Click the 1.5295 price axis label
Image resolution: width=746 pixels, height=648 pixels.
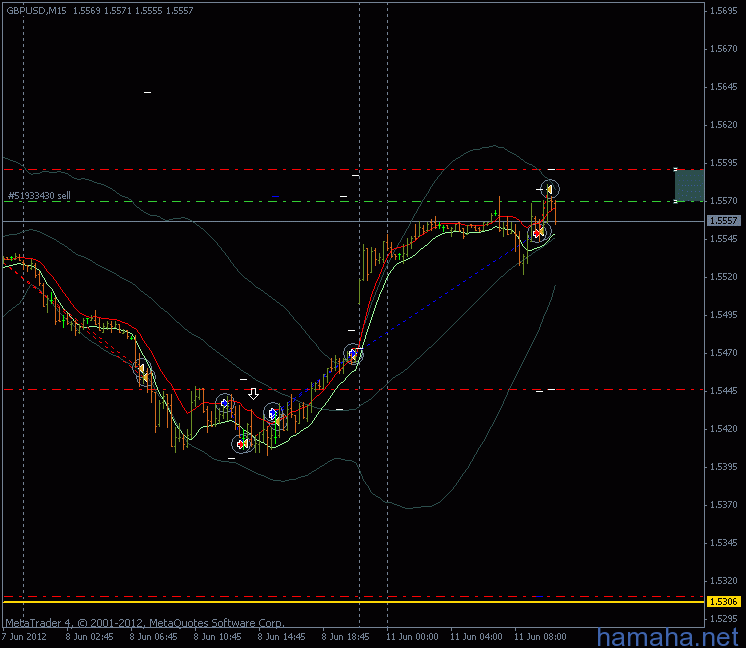point(724,619)
